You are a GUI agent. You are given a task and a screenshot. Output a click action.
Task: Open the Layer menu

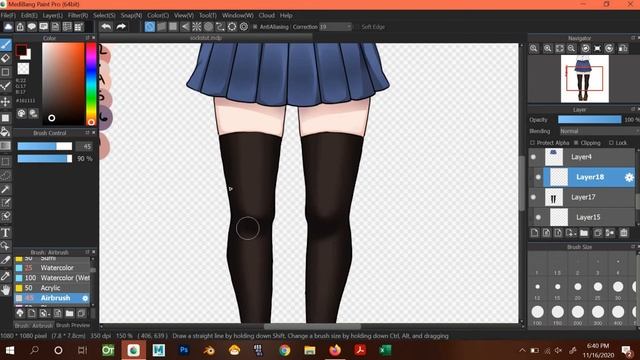[52, 16]
